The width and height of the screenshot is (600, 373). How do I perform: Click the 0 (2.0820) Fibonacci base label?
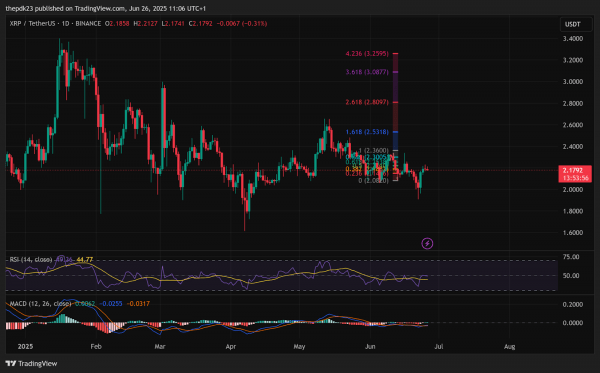[x=373, y=181]
